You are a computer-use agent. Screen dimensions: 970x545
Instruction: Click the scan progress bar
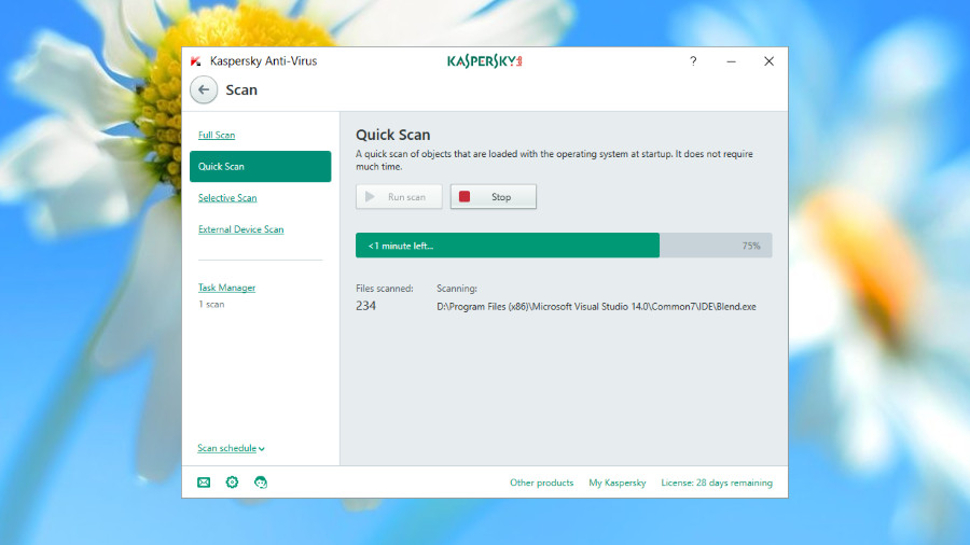[x=564, y=246]
